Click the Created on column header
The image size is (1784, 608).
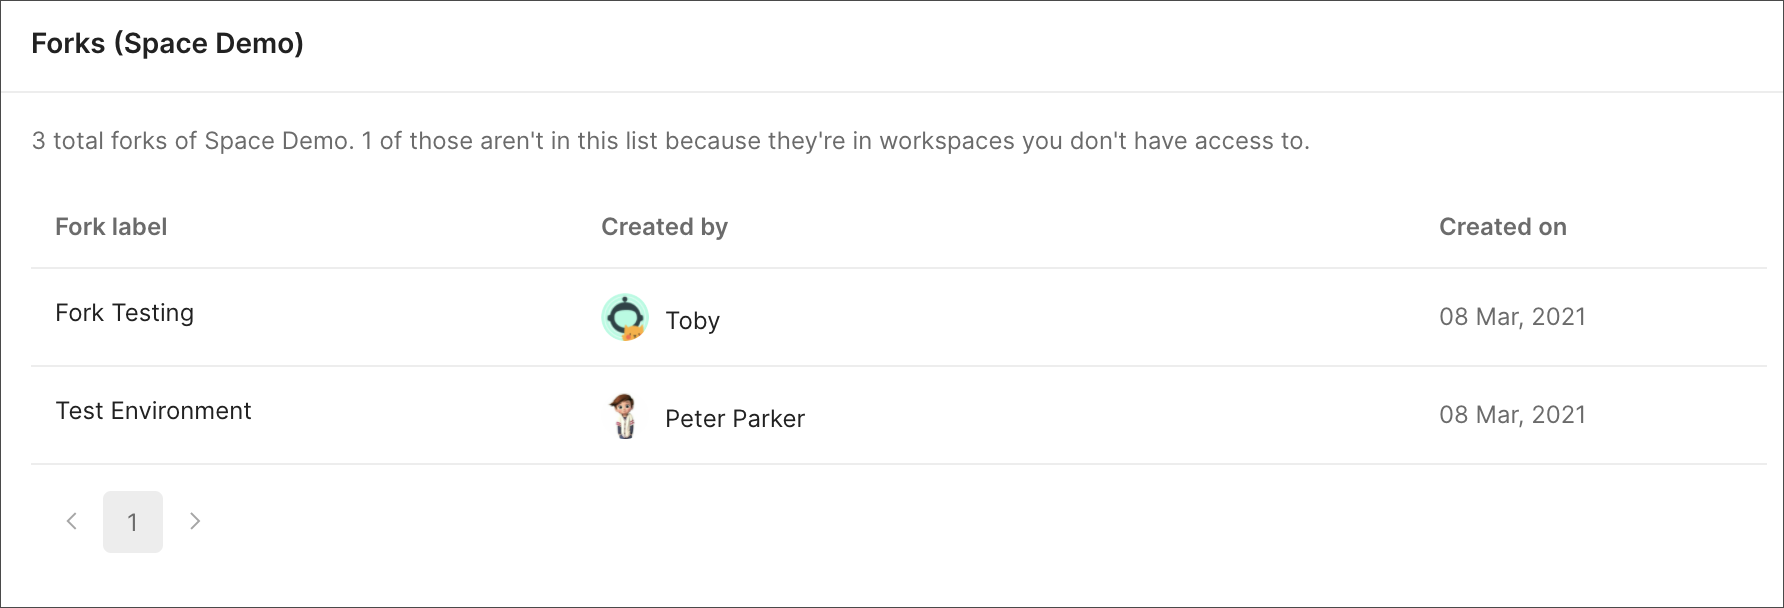click(1502, 227)
